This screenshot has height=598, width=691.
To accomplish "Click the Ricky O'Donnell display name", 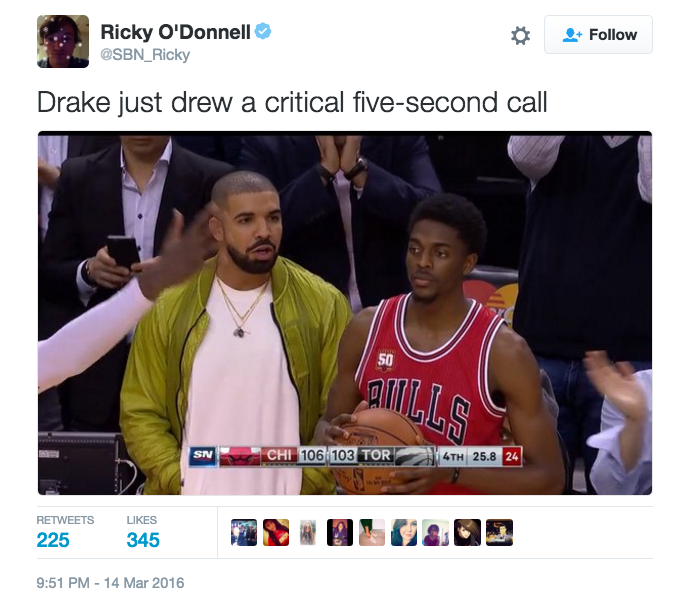I will tap(175, 32).
